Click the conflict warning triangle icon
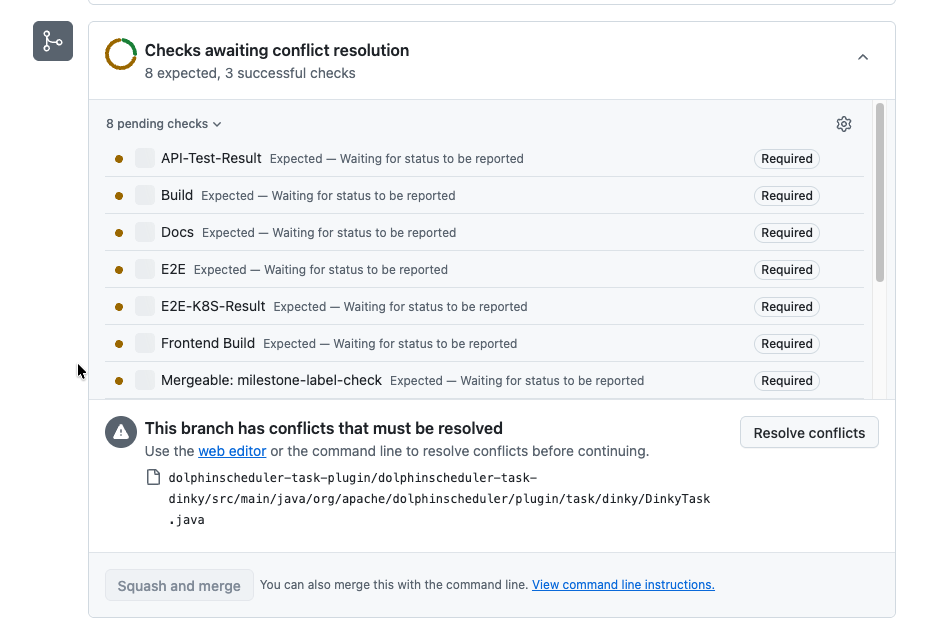This screenshot has width=939, height=624. [121, 432]
